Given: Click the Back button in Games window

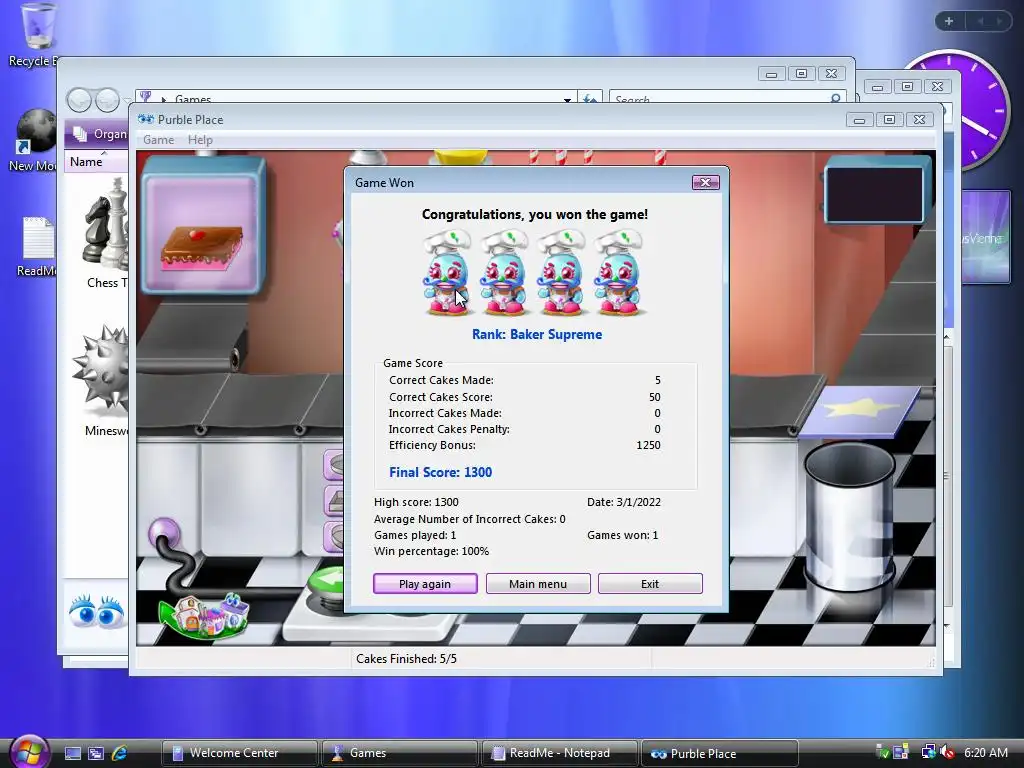Looking at the screenshot, I should [80, 101].
